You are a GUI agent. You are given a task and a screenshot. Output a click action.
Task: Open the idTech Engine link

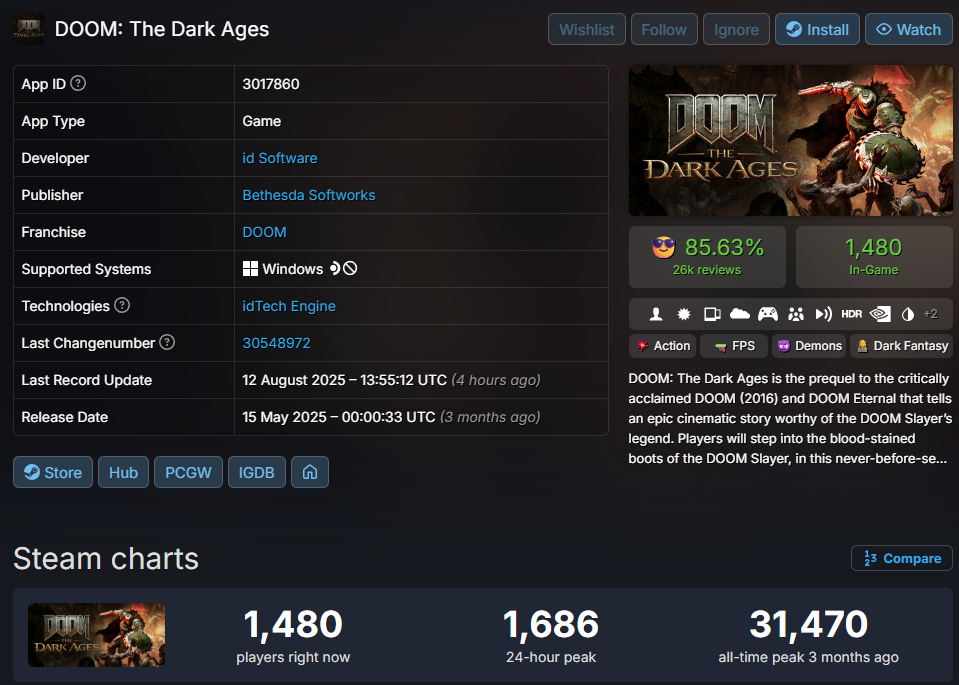[x=289, y=306]
